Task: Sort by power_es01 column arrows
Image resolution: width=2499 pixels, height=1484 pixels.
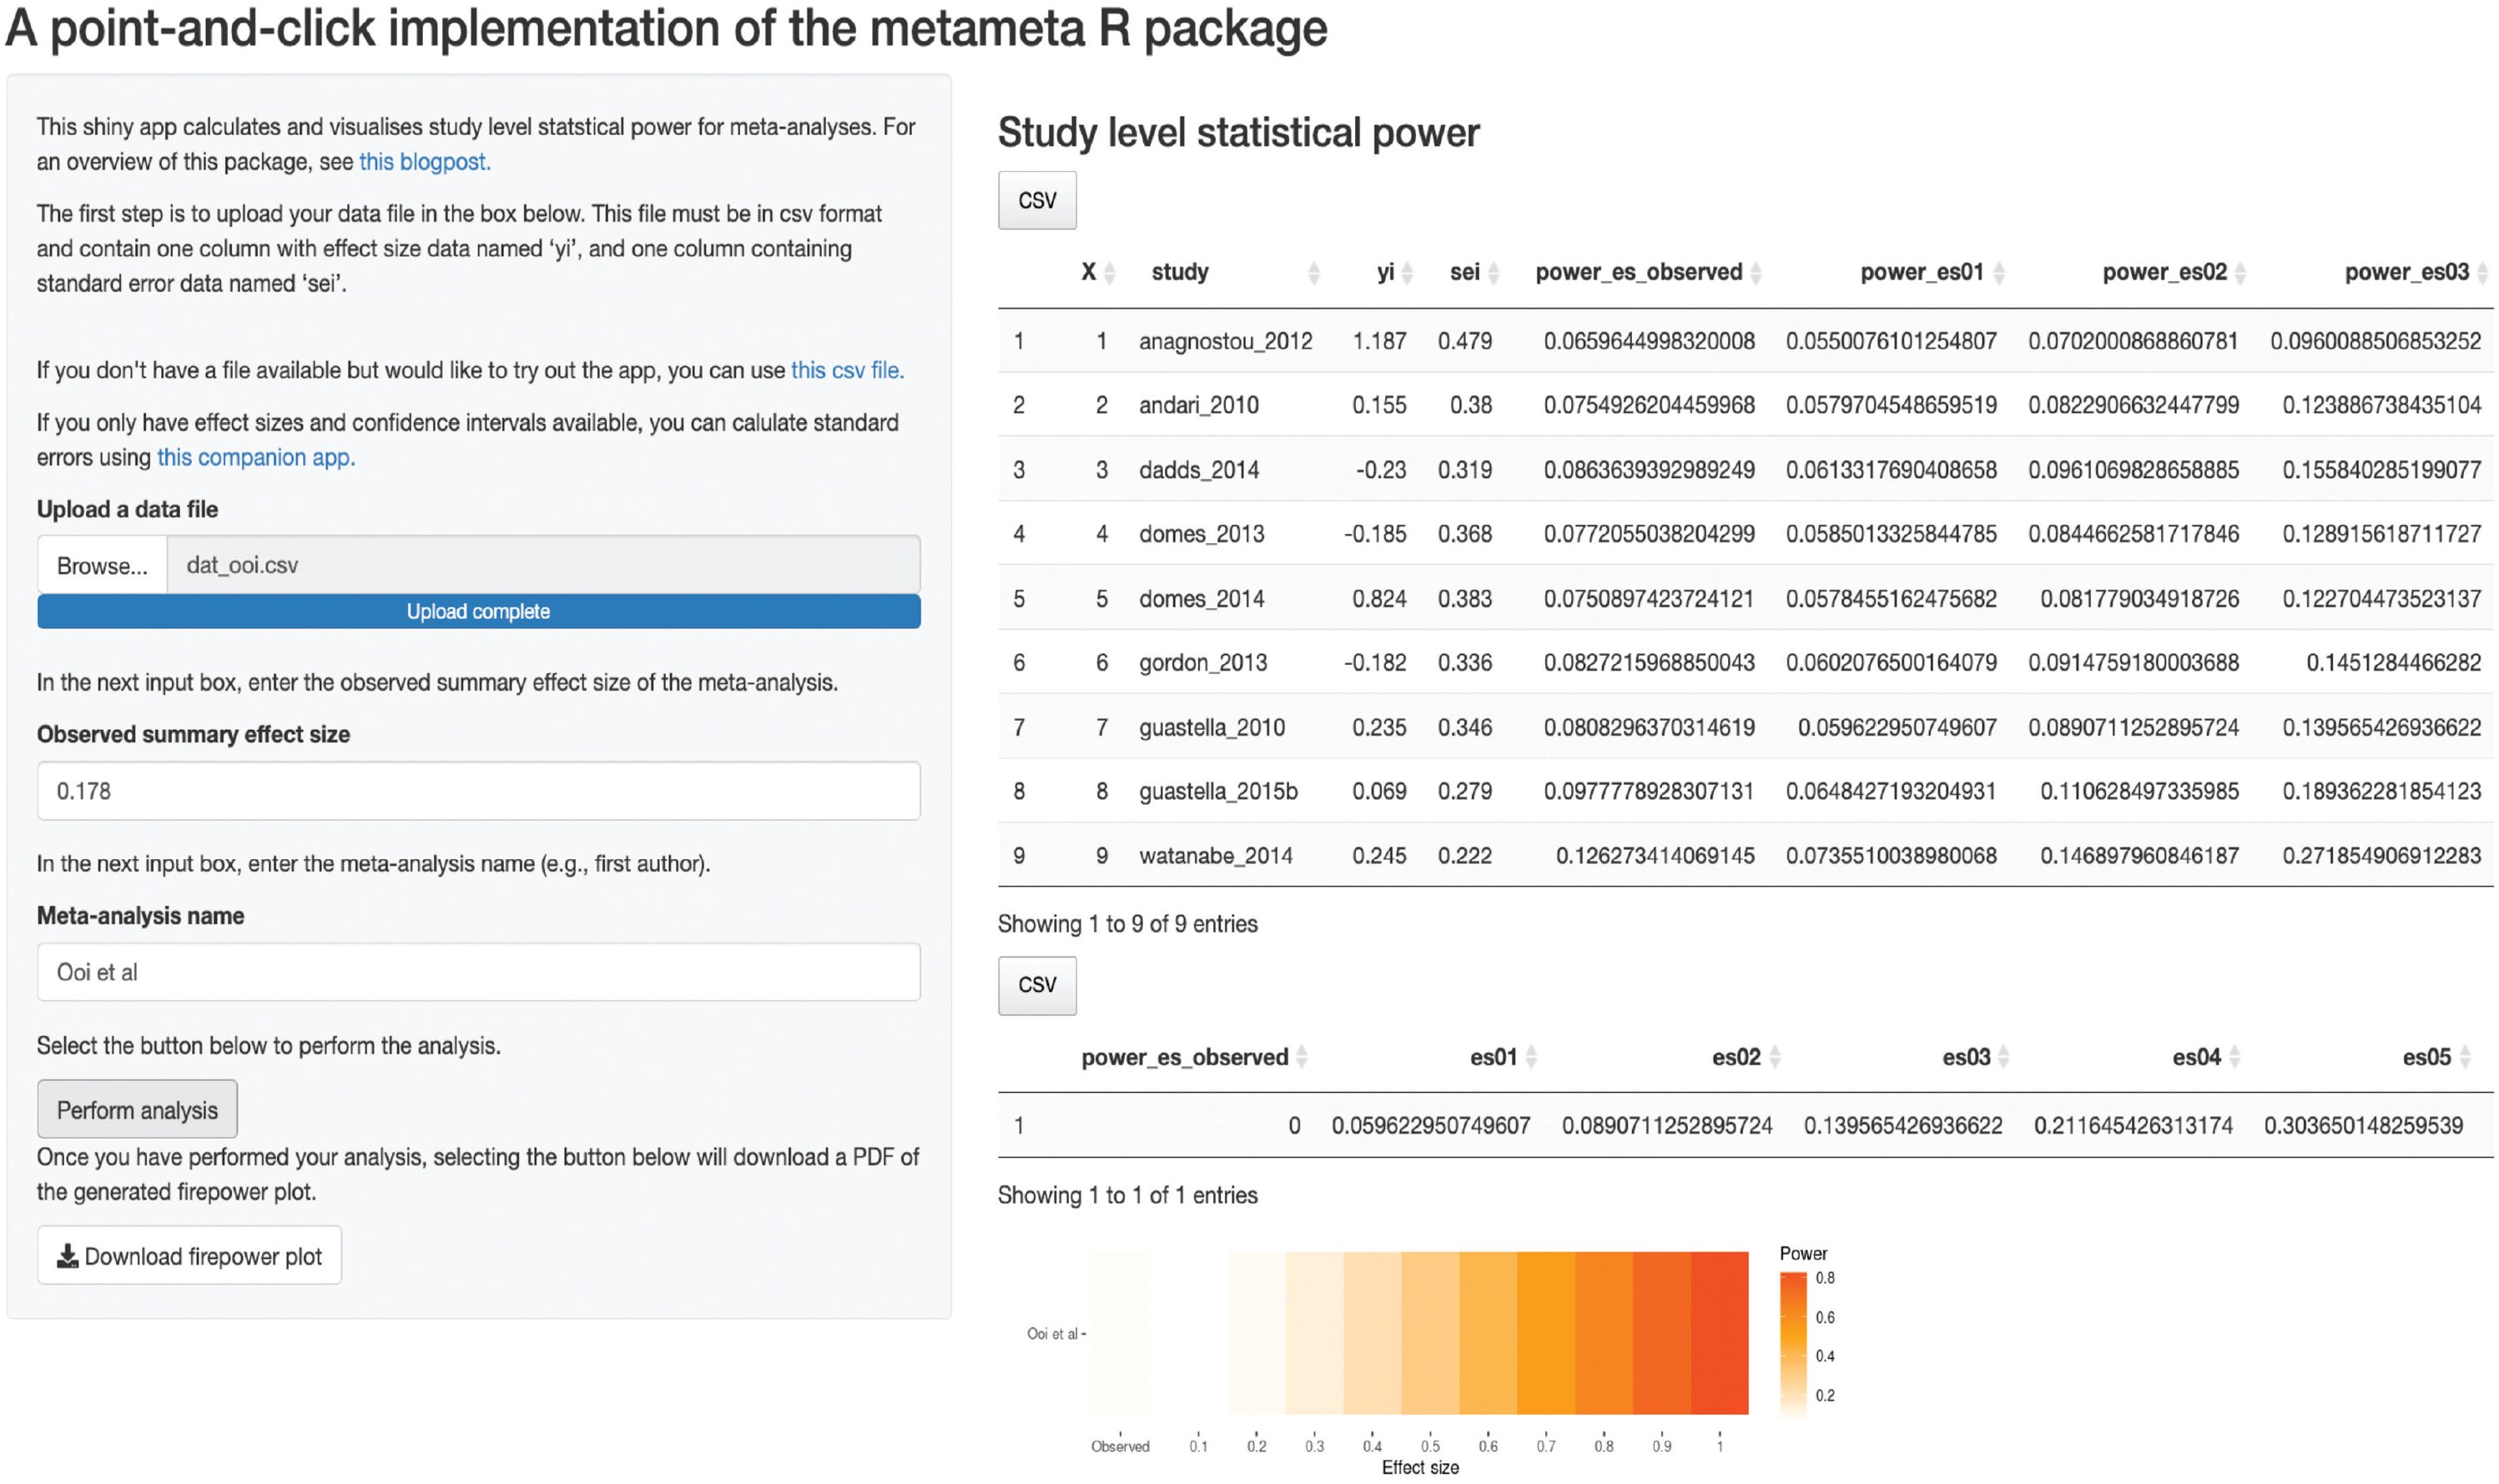Action: pos(1998,272)
